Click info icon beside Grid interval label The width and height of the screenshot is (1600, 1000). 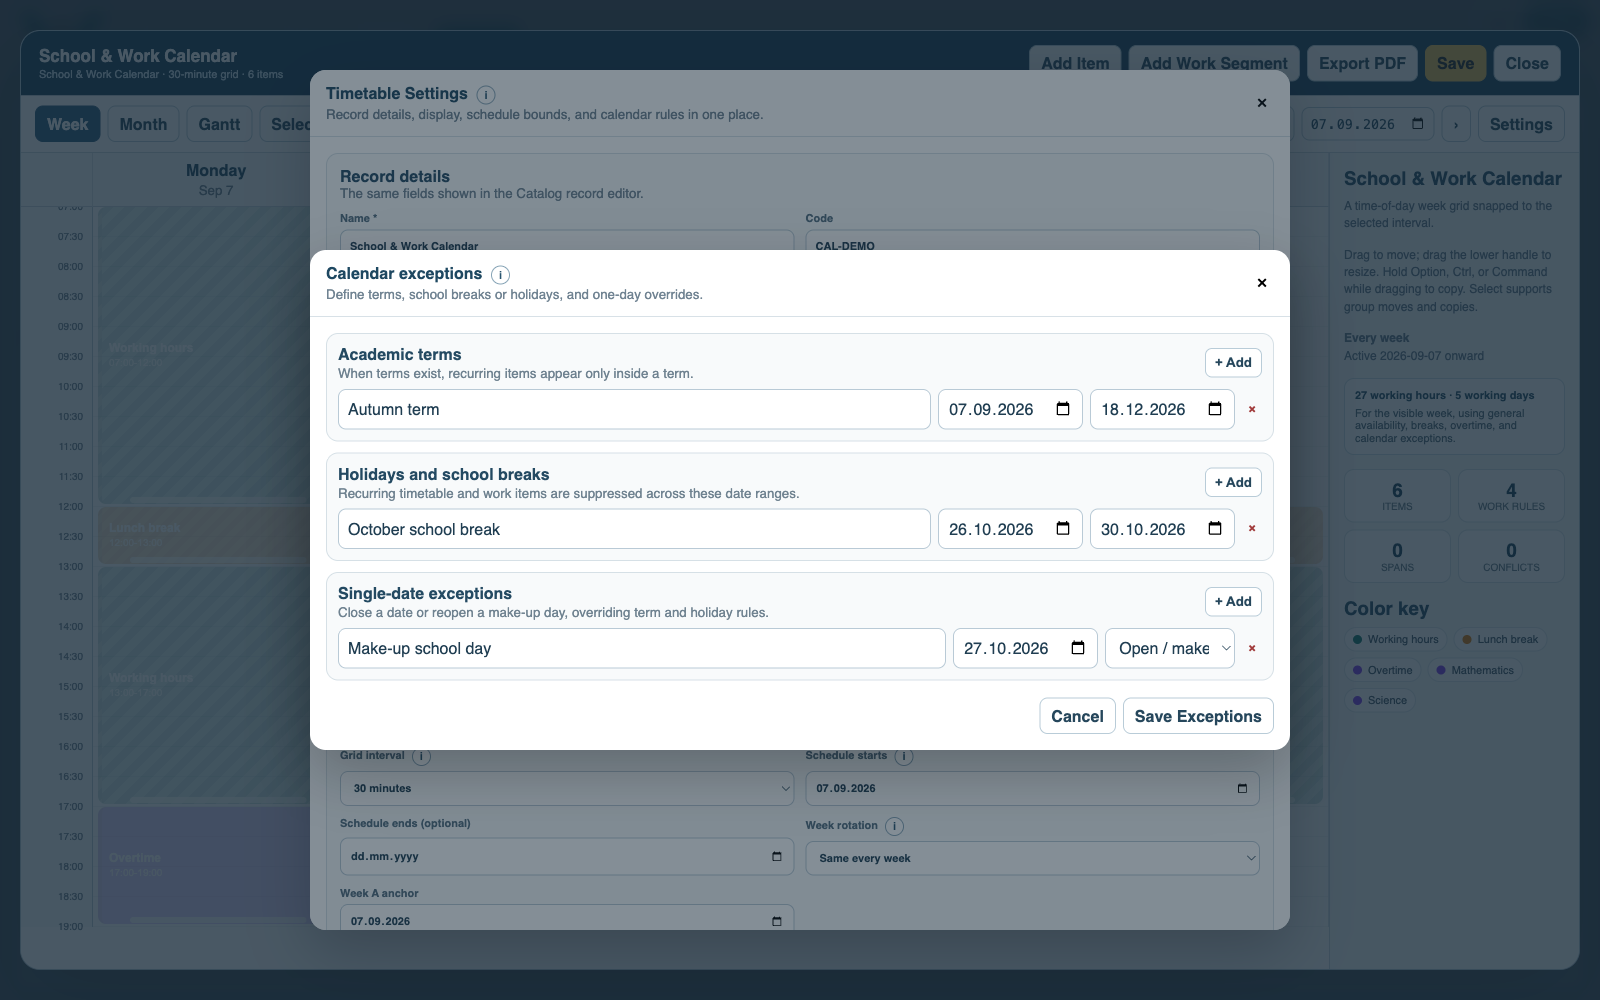pyautogui.click(x=422, y=757)
